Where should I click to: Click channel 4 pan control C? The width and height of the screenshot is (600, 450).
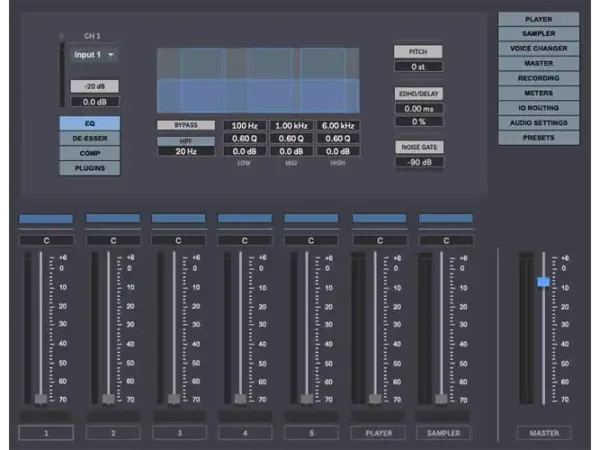(245, 241)
